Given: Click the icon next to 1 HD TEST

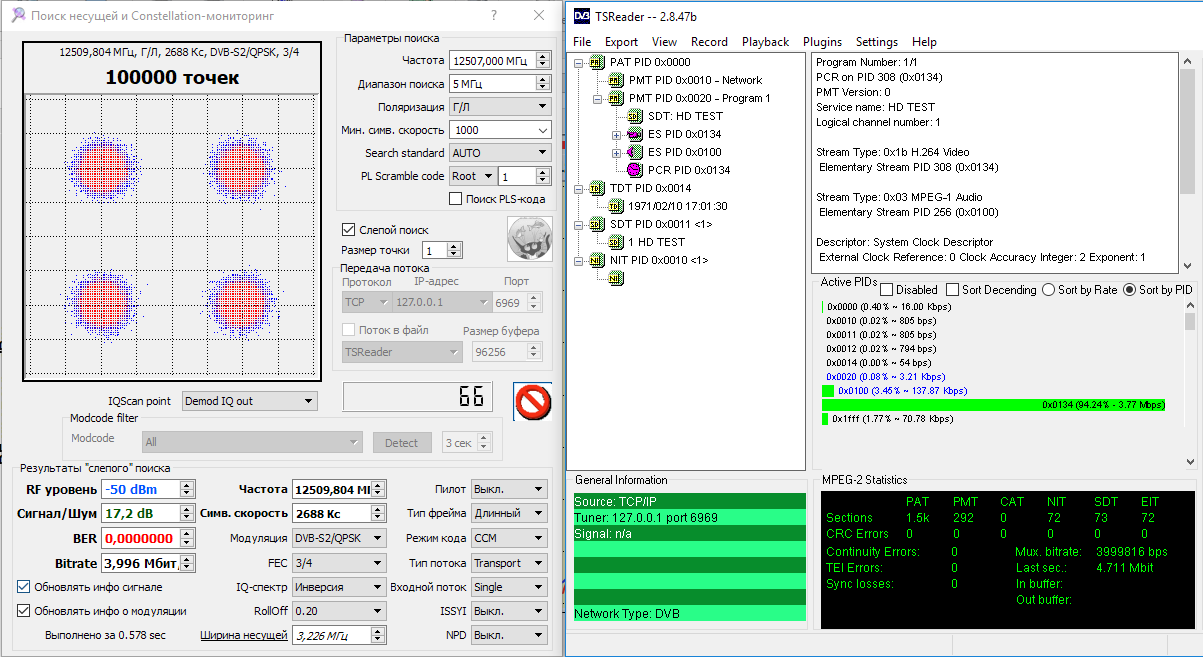Looking at the screenshot, I should pos(616,242).
